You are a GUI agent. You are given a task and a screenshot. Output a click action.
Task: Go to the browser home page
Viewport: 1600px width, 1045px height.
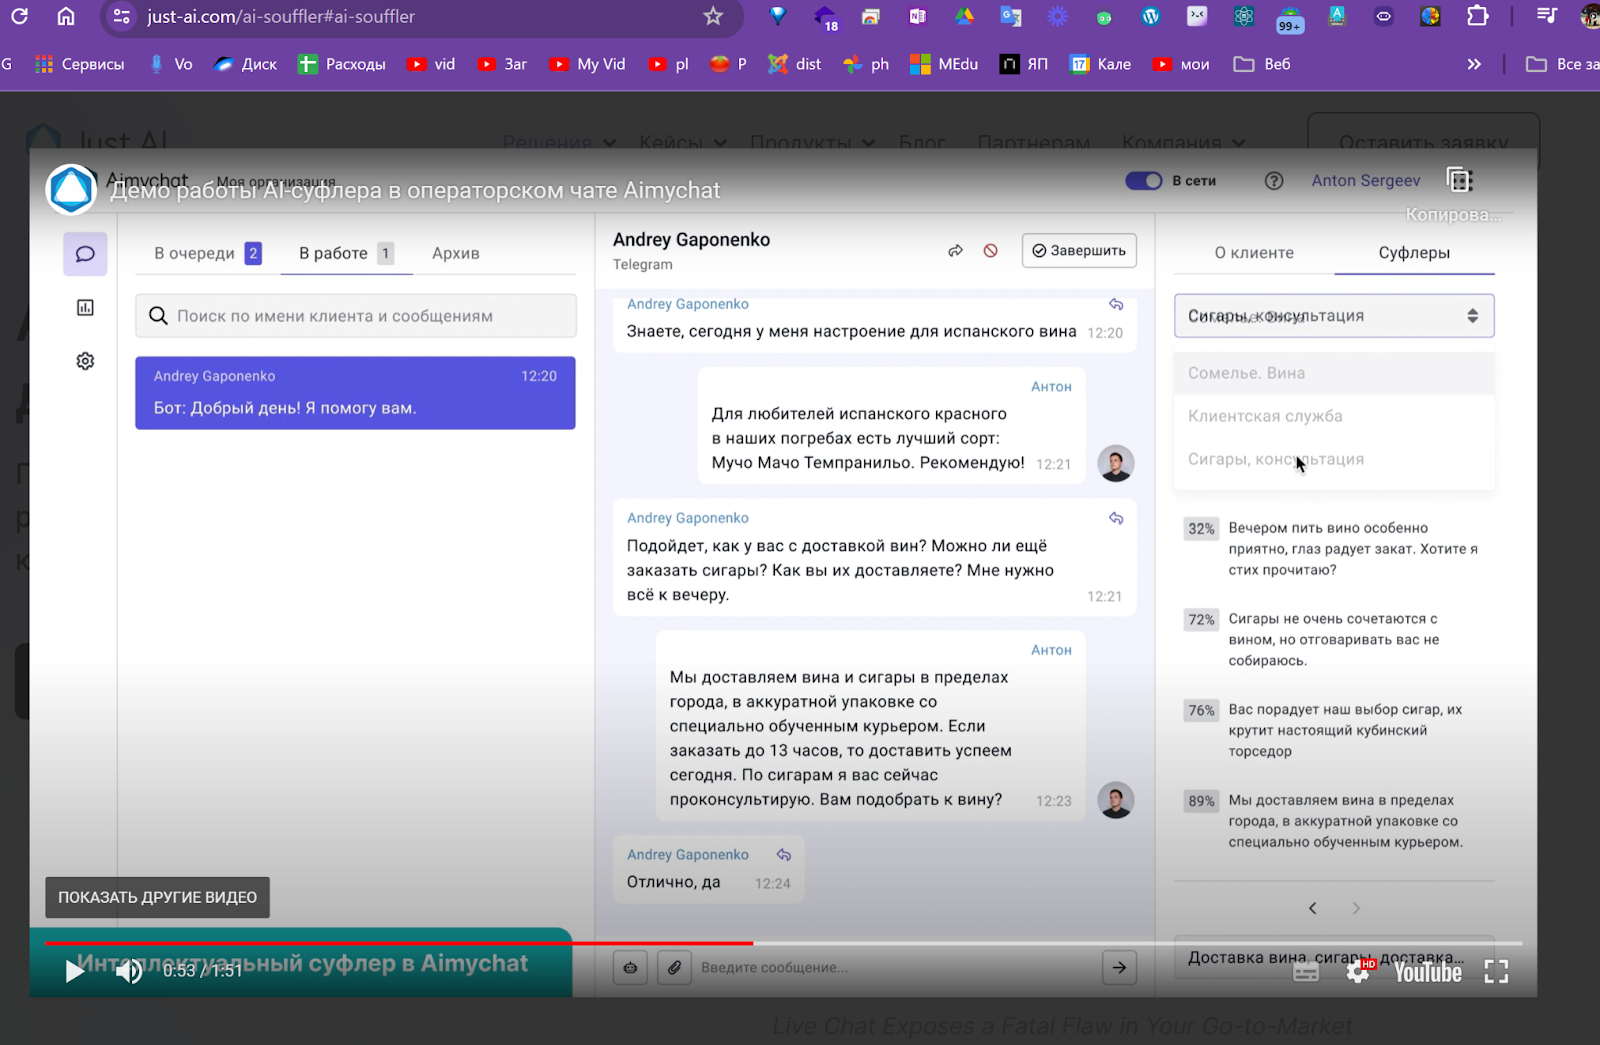[66, 16]
